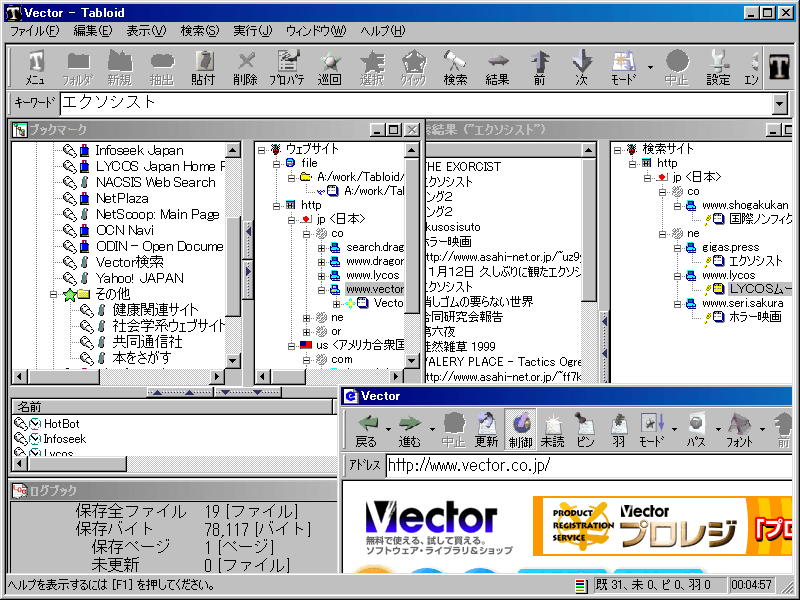Open the 実行(J) menu
Viewport: 800px width, 600px height.
tap(253, 31)
